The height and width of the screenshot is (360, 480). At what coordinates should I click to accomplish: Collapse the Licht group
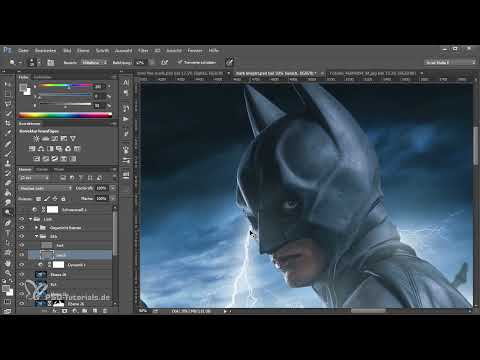coord(31,219)
